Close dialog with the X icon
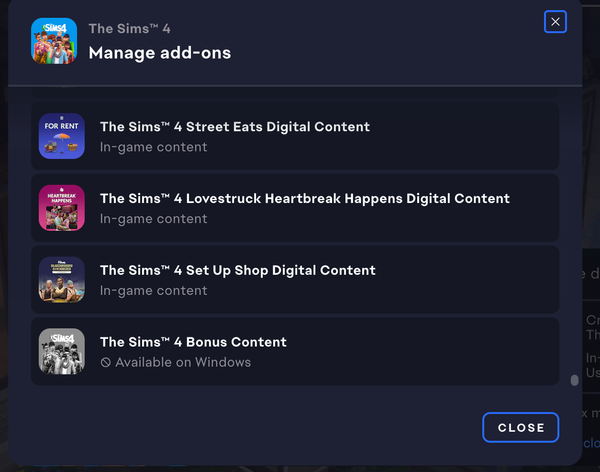Viewport: 600px width, 472px height. 555,21
